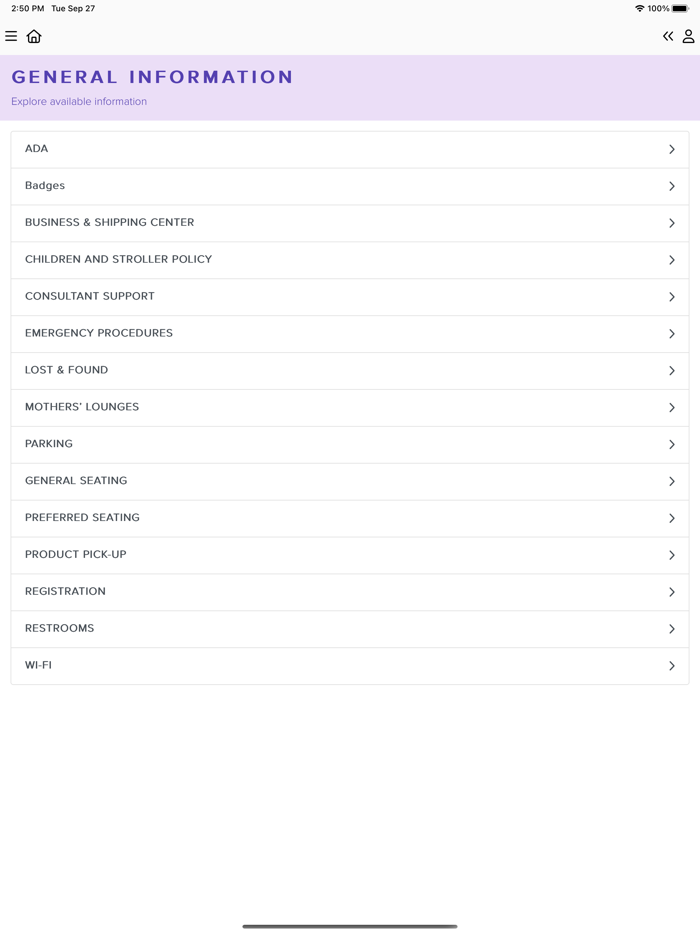700x934 pixels.
Task: Tap the battery status icon
Action: click(x=680, y=9)
